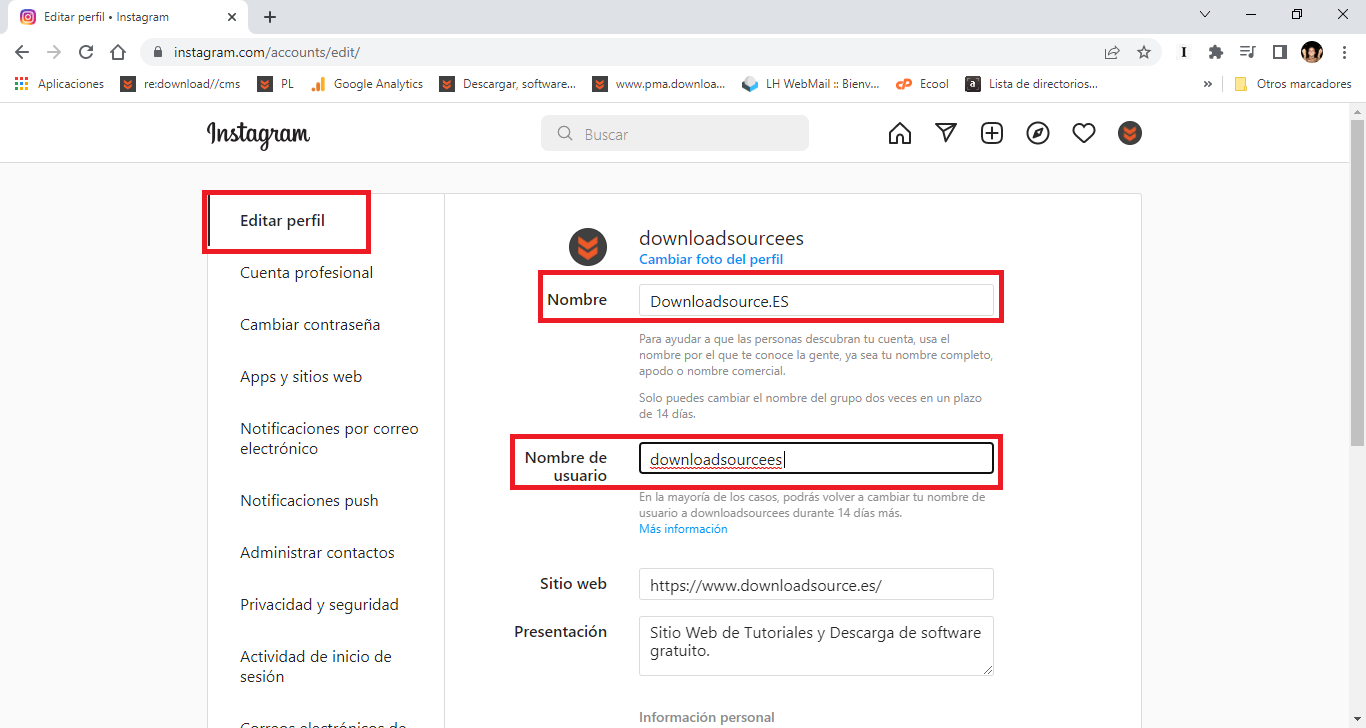Image resolution: width=1366 pixels, height=728 pixels.
Task: Click downloadsourcees username heading
Action: coord(721,238)
